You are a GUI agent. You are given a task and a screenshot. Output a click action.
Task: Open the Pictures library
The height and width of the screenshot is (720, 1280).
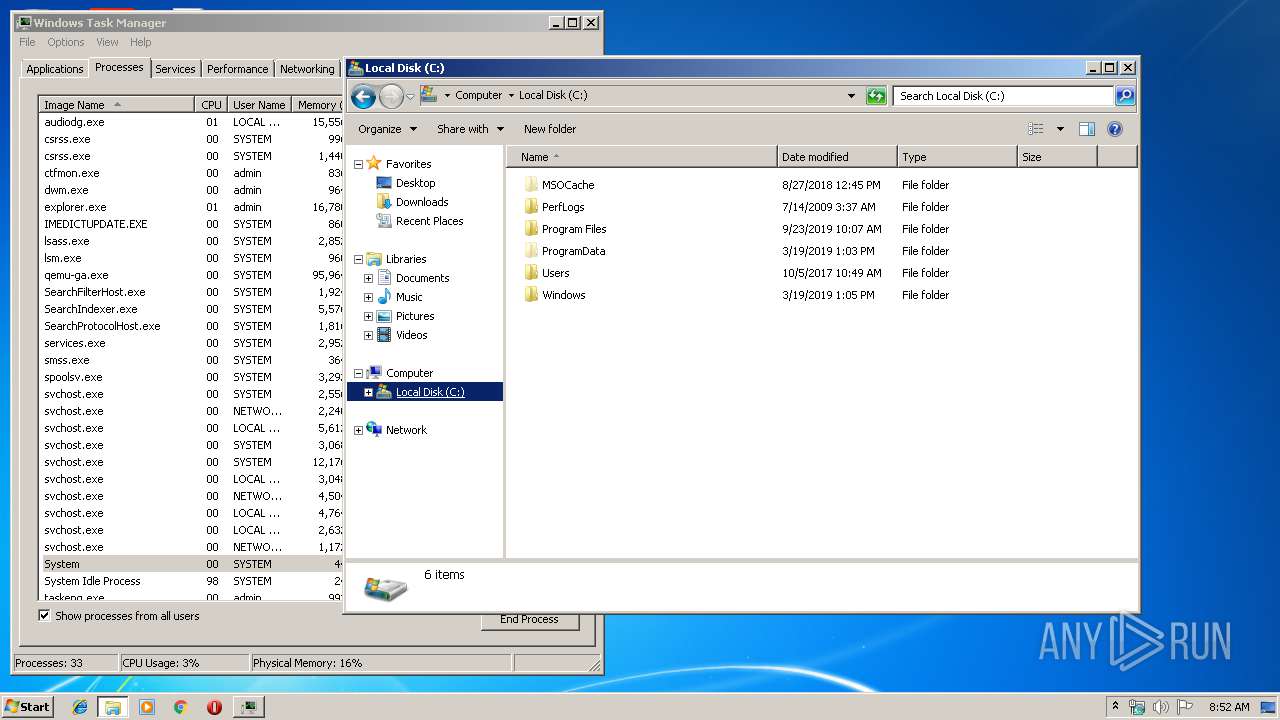pyautogui.click(x=414, y=316)
